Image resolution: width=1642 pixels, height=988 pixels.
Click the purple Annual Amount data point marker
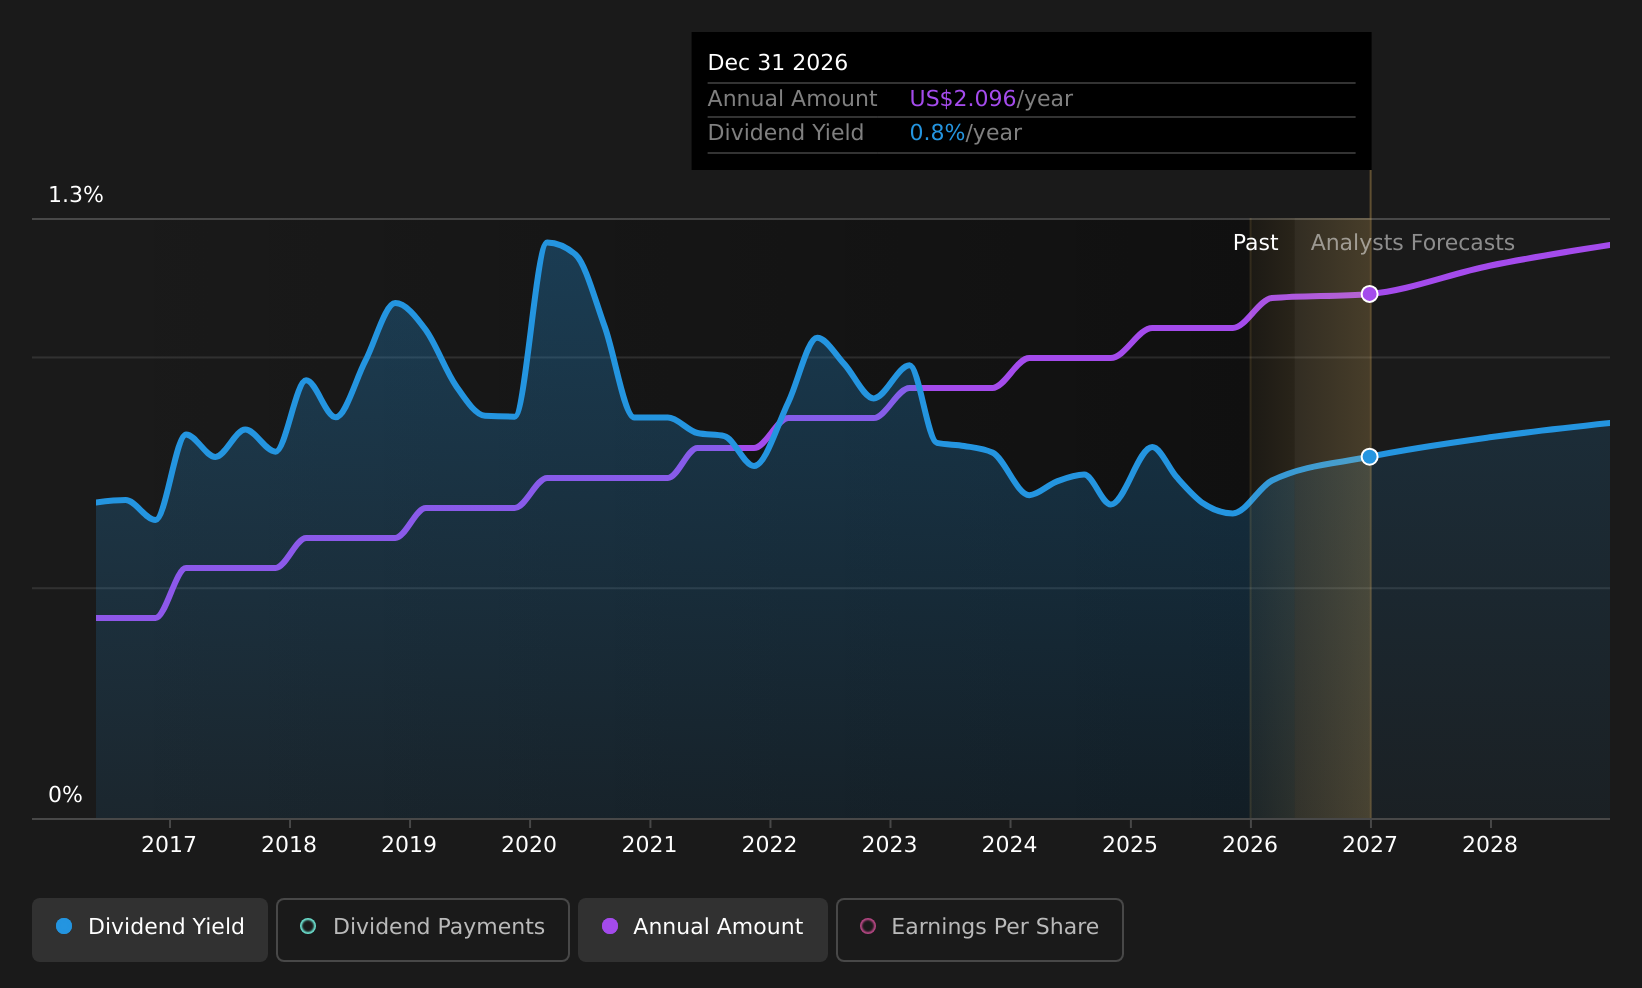pos(1369,294)
